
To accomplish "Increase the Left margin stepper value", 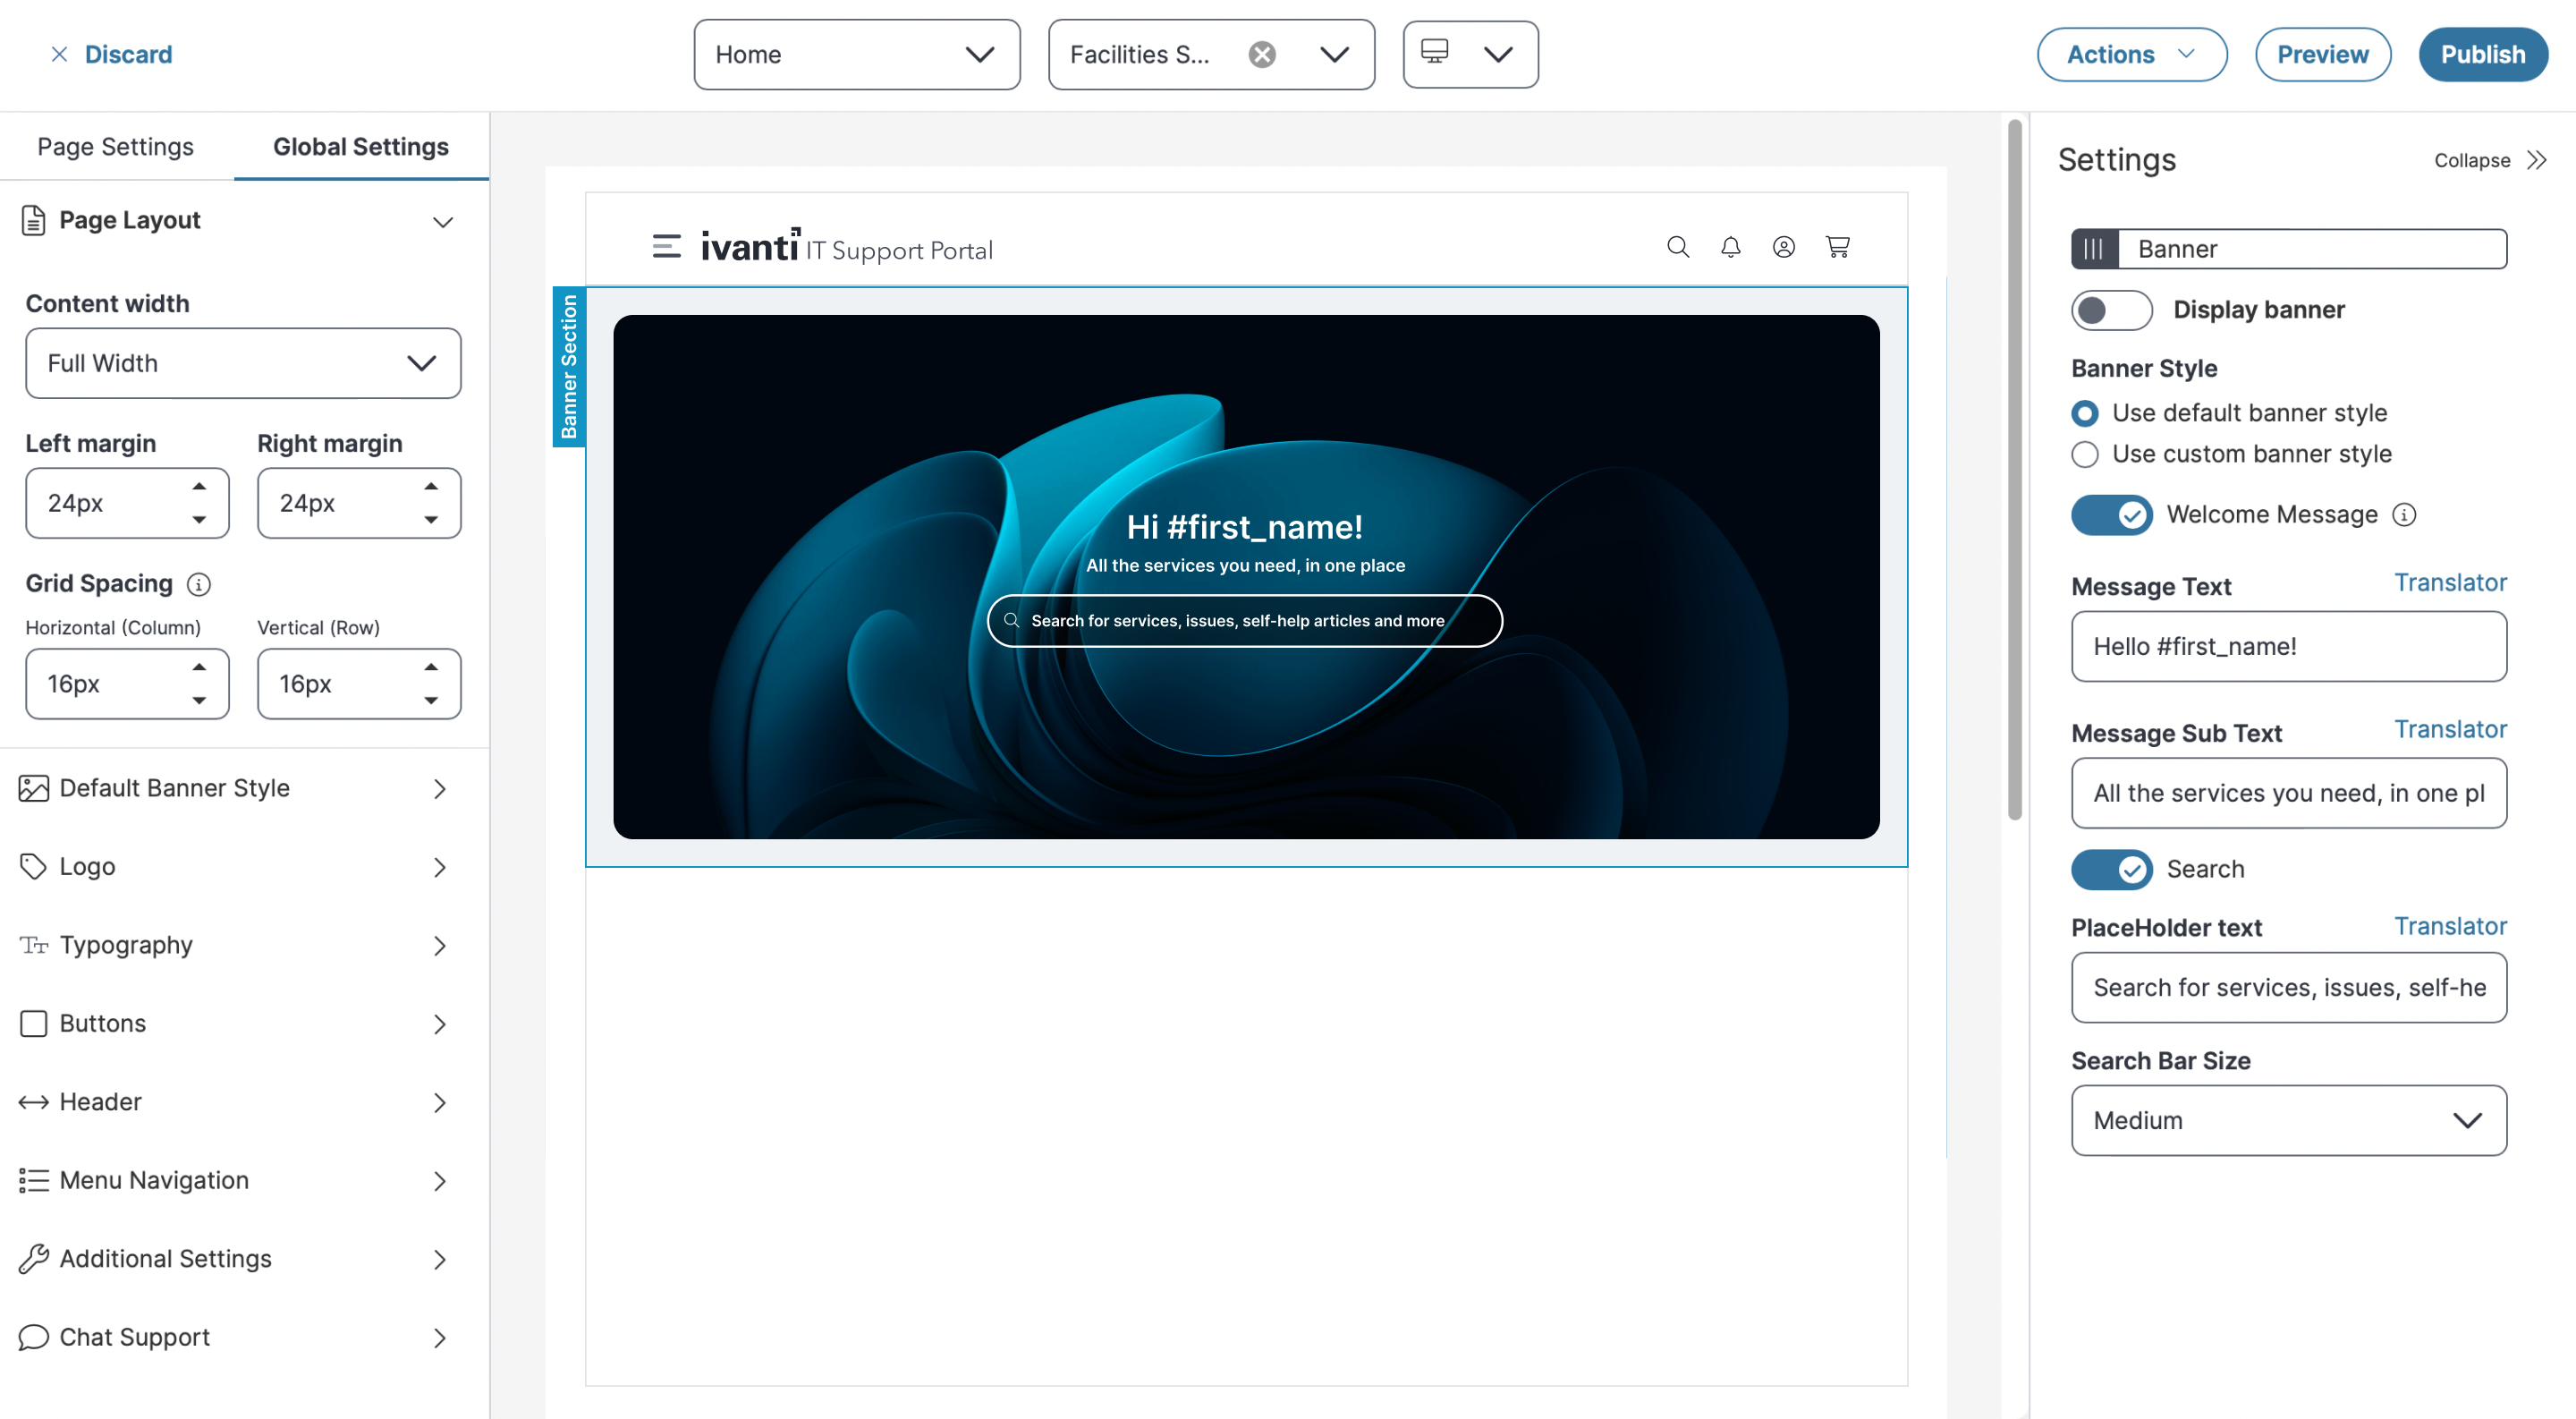I will tap(199, 486).
